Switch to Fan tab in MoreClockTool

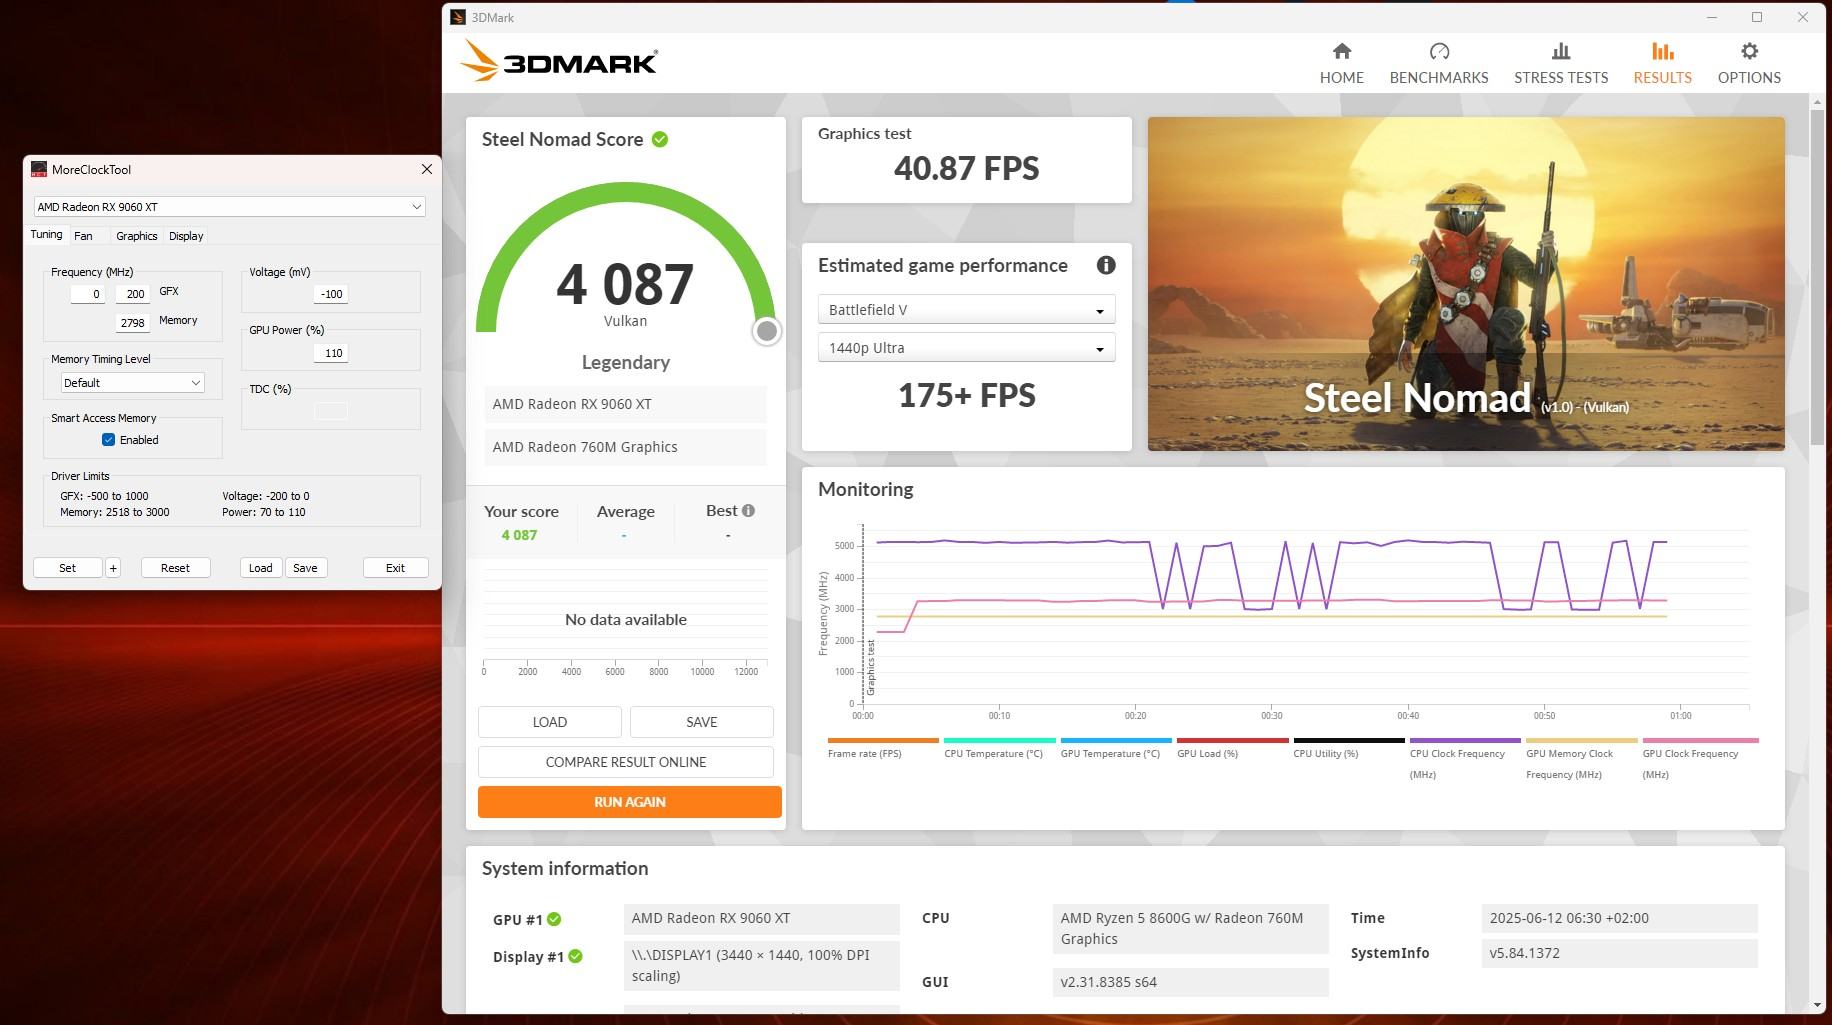point(83,236)
